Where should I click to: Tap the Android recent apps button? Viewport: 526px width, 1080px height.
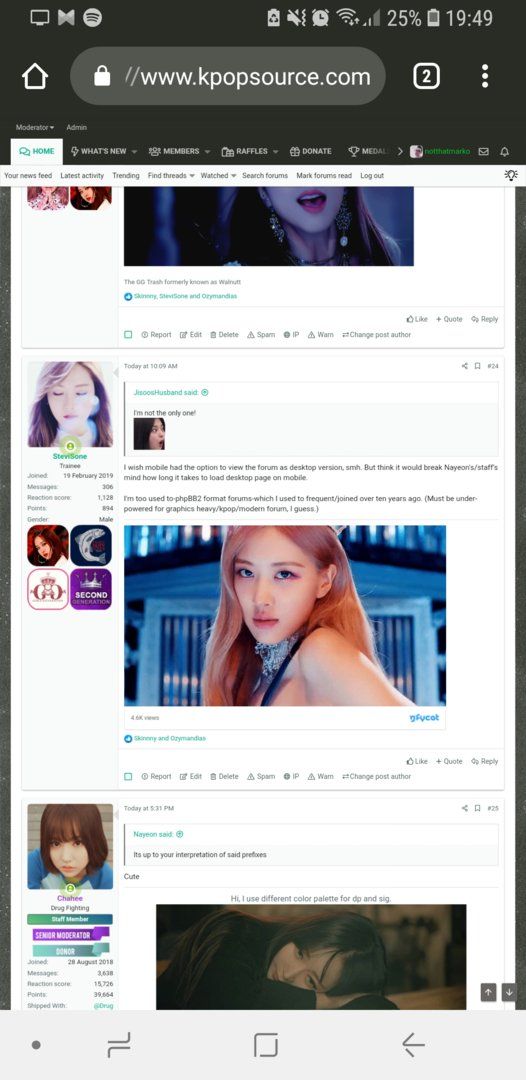point(118,1045)
